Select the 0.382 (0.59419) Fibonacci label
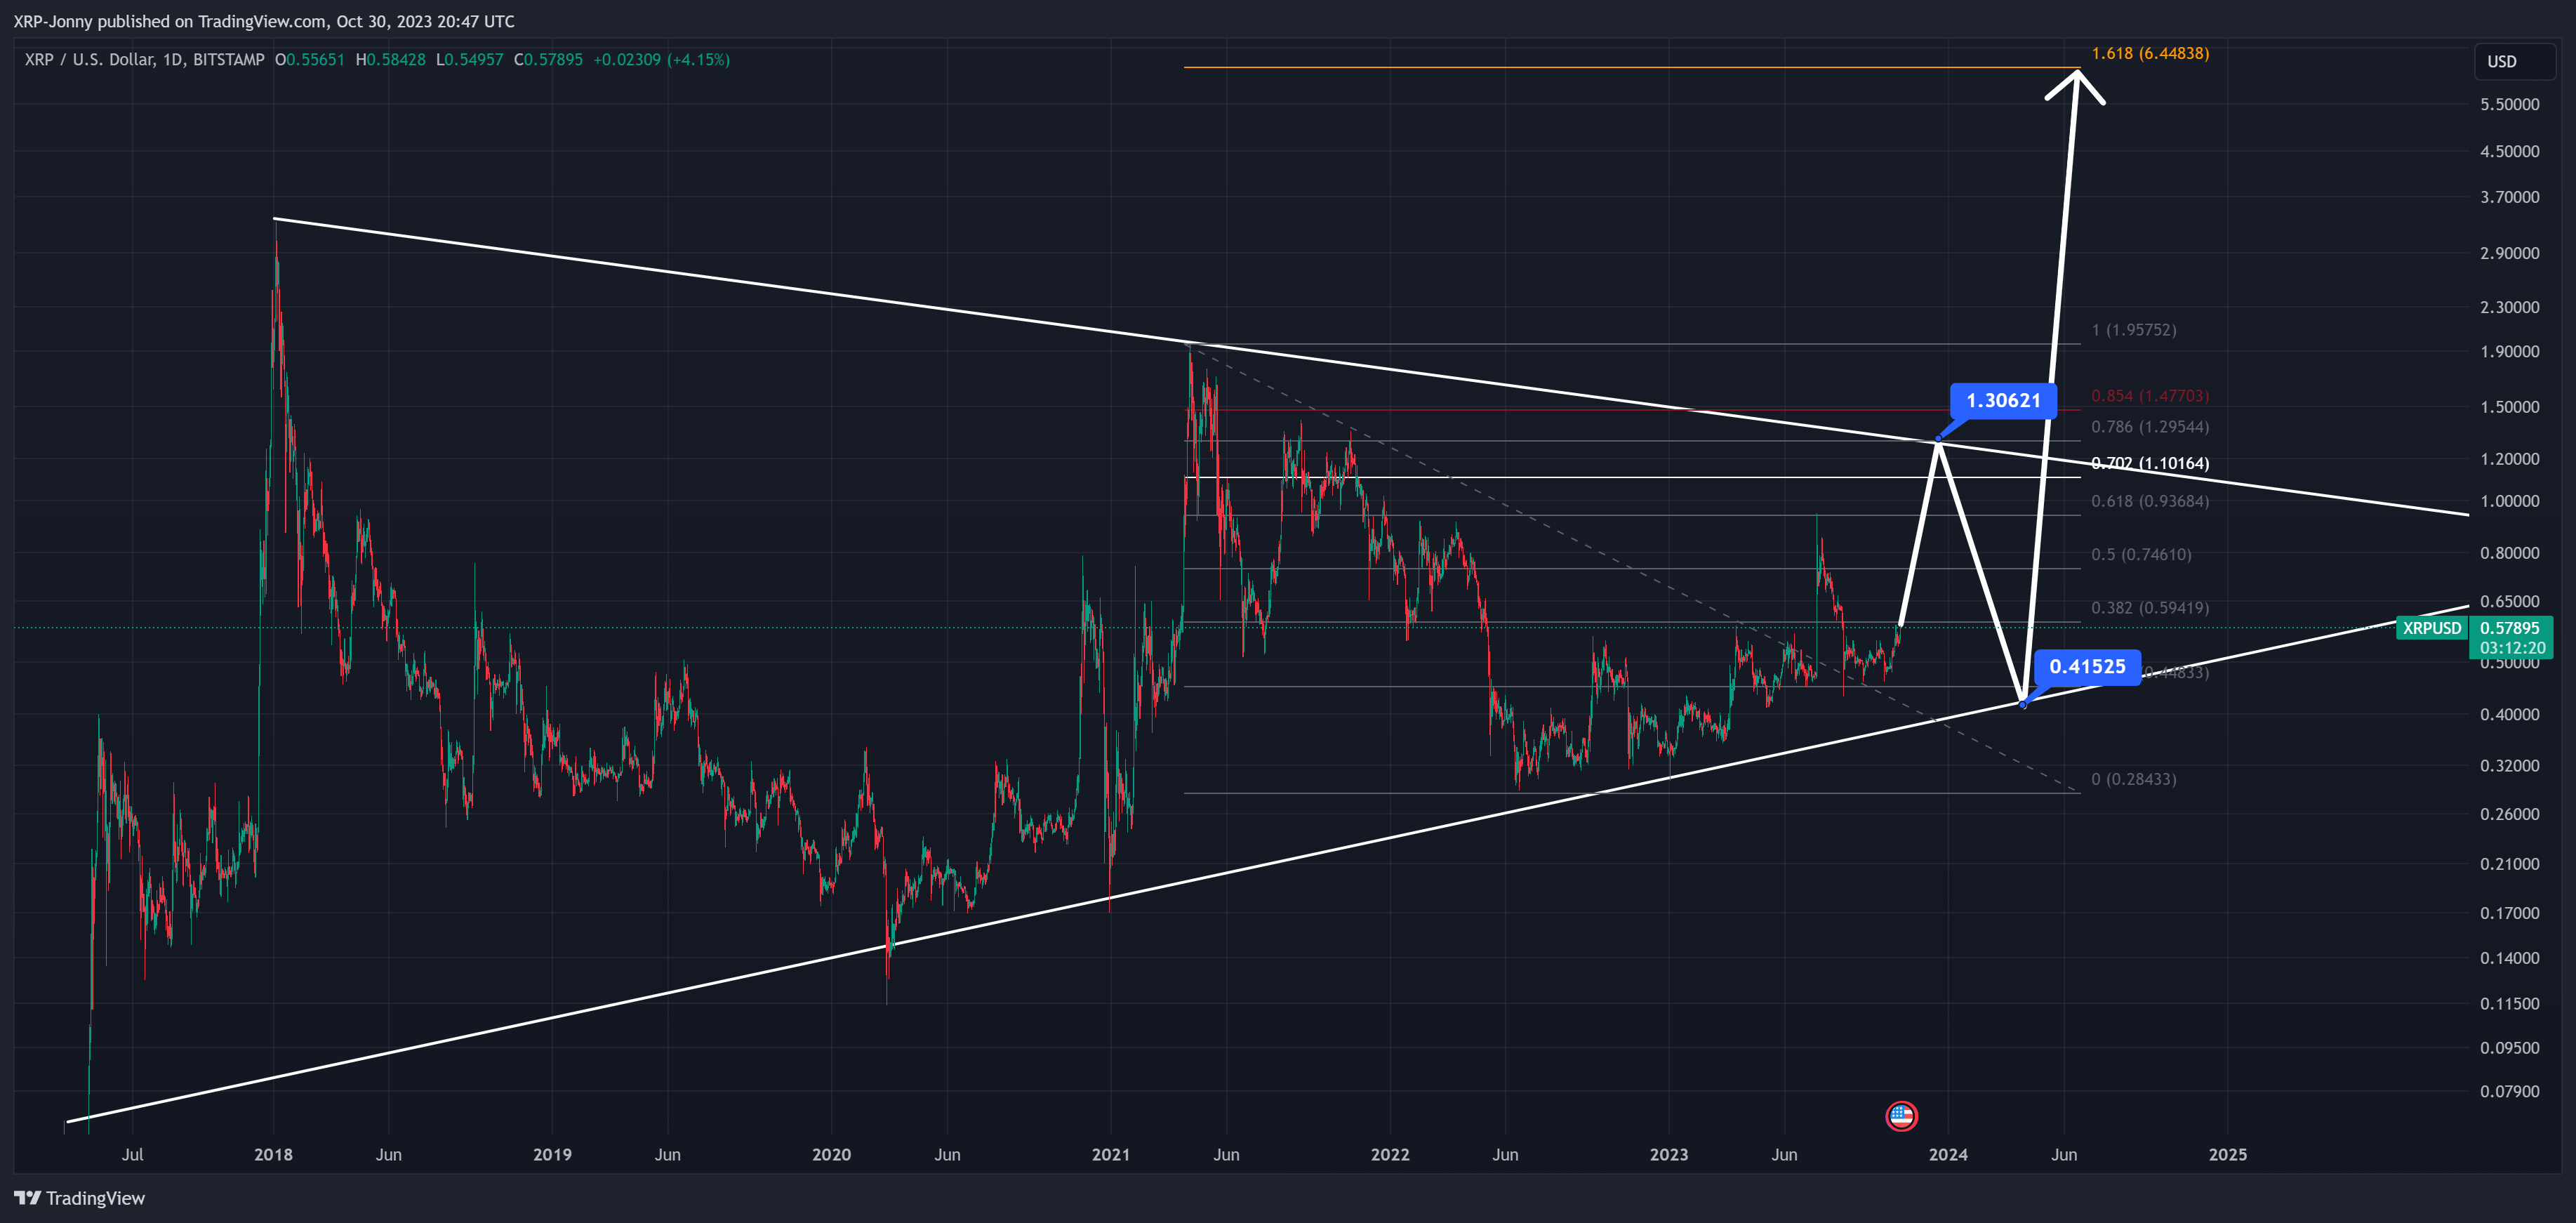The height and width of the screenshot is (1223, 2576). pos(2150,608)
